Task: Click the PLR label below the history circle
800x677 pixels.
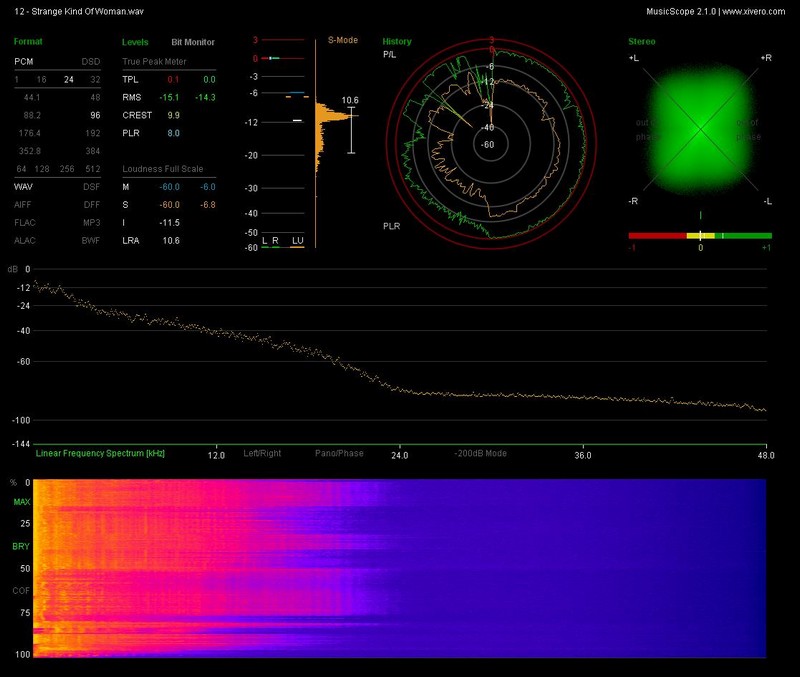Action: click(x=392, y=226)
